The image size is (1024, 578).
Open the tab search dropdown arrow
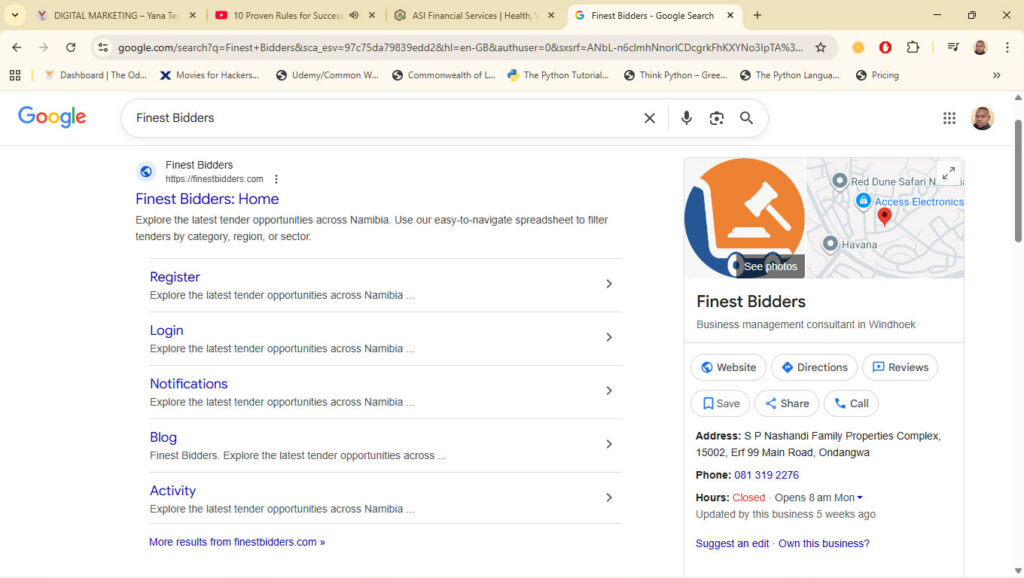tap(14, 15)
